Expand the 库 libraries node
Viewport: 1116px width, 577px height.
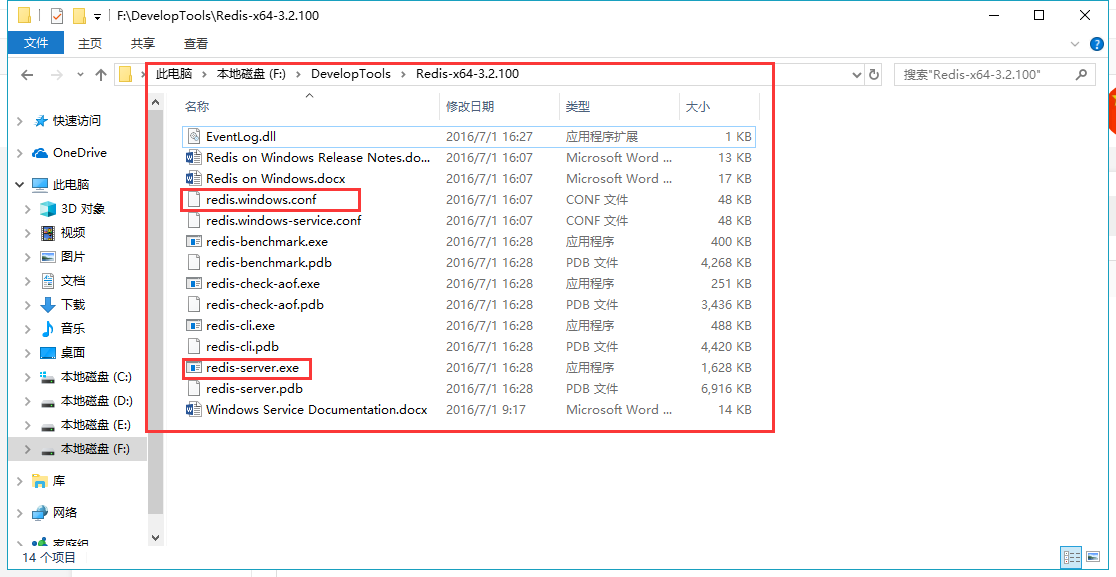click(20, 481)
